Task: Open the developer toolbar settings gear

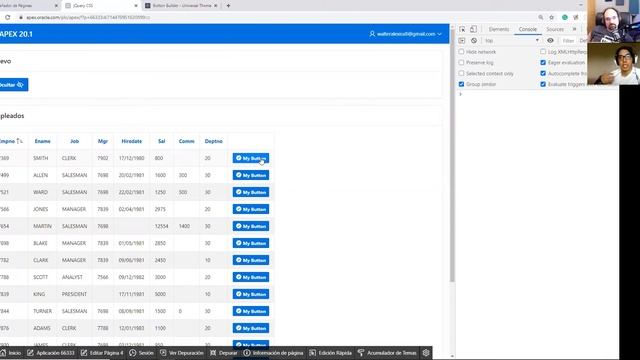Action: pos(426,353)
